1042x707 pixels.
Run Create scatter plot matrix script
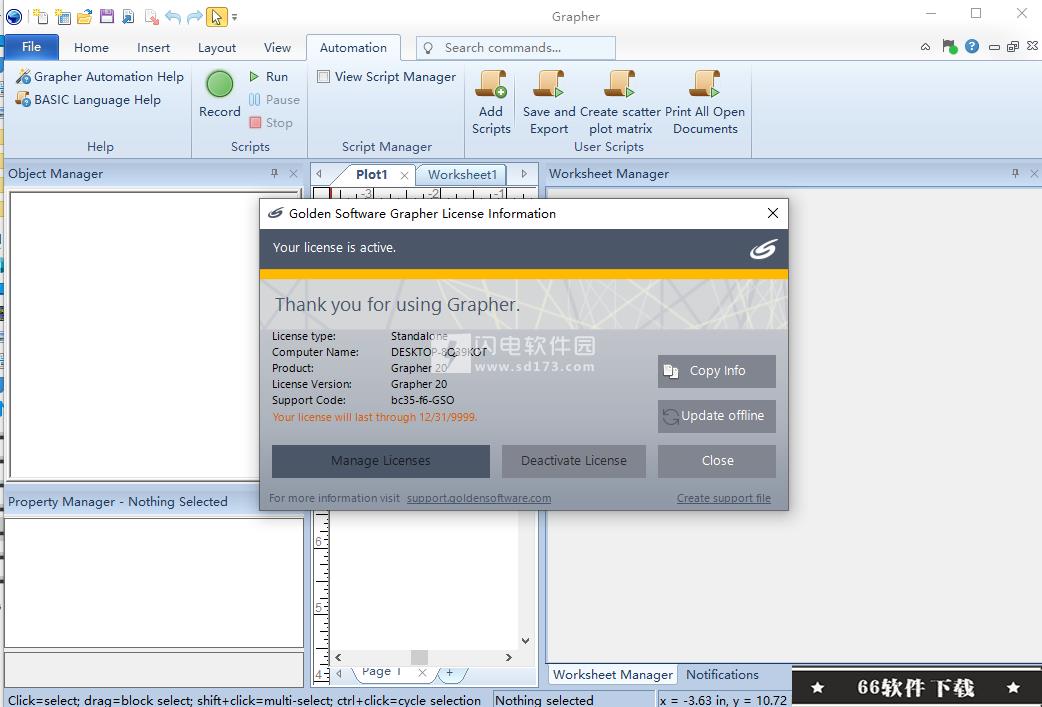(x=620, y=102)
